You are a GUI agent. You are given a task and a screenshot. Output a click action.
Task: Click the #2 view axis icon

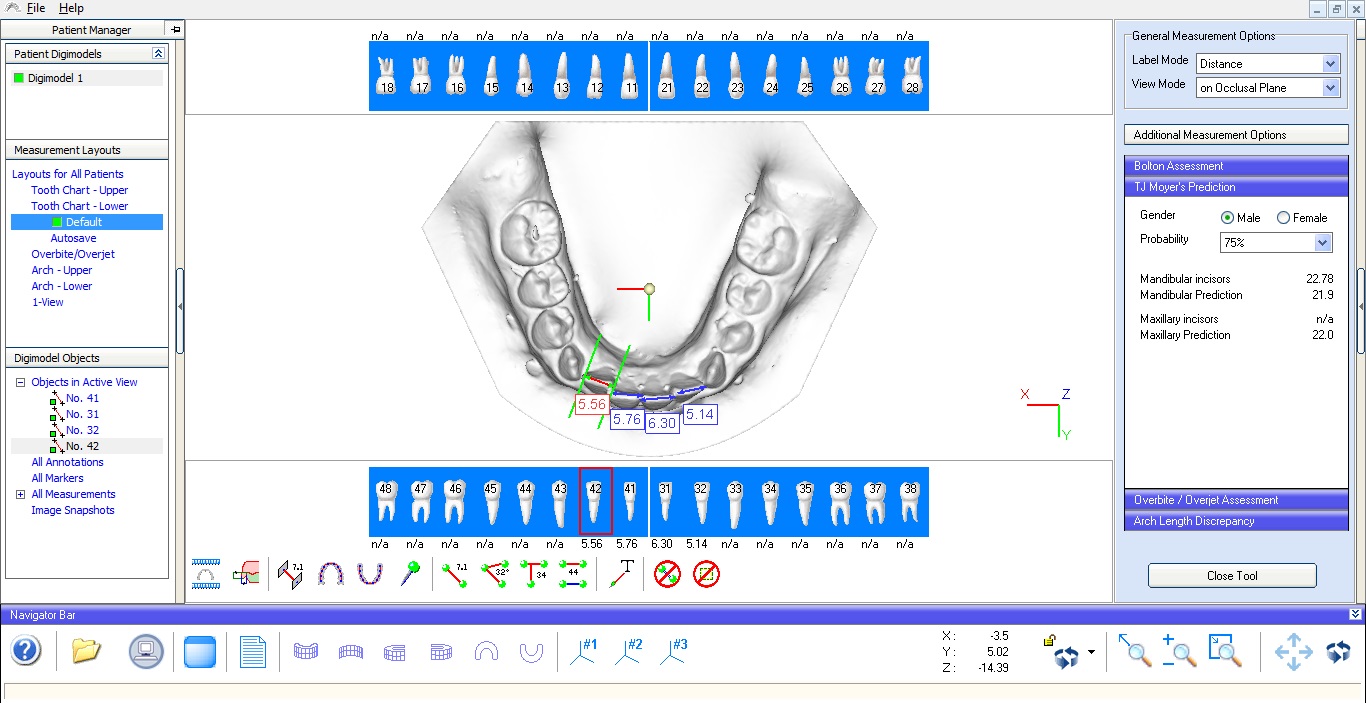tap(628, 652)
